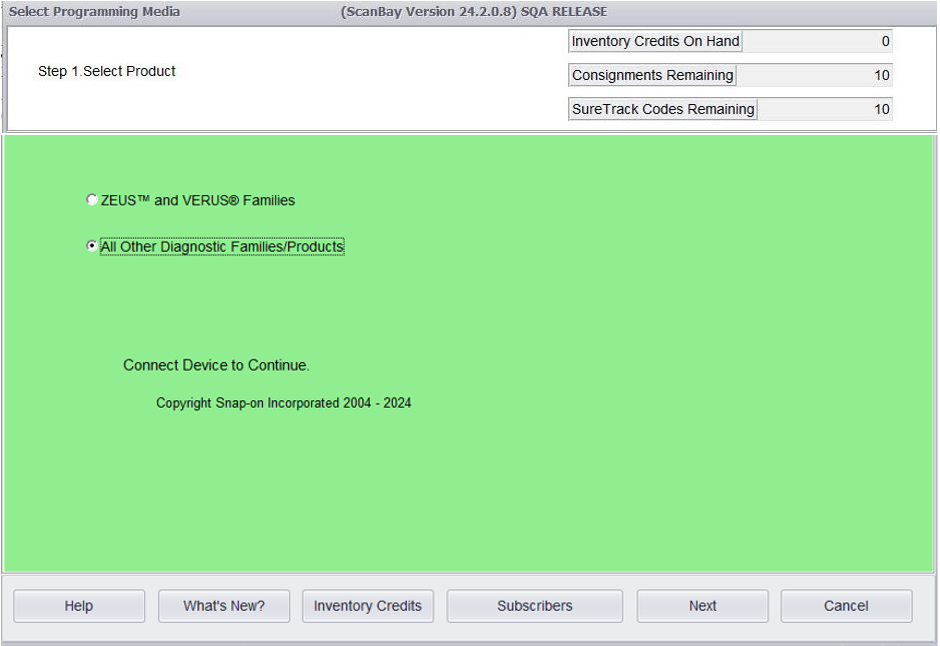Click the SureTrack Codes Remaining label
Viewport: 940px width, 646px height.
click(663, 109)
